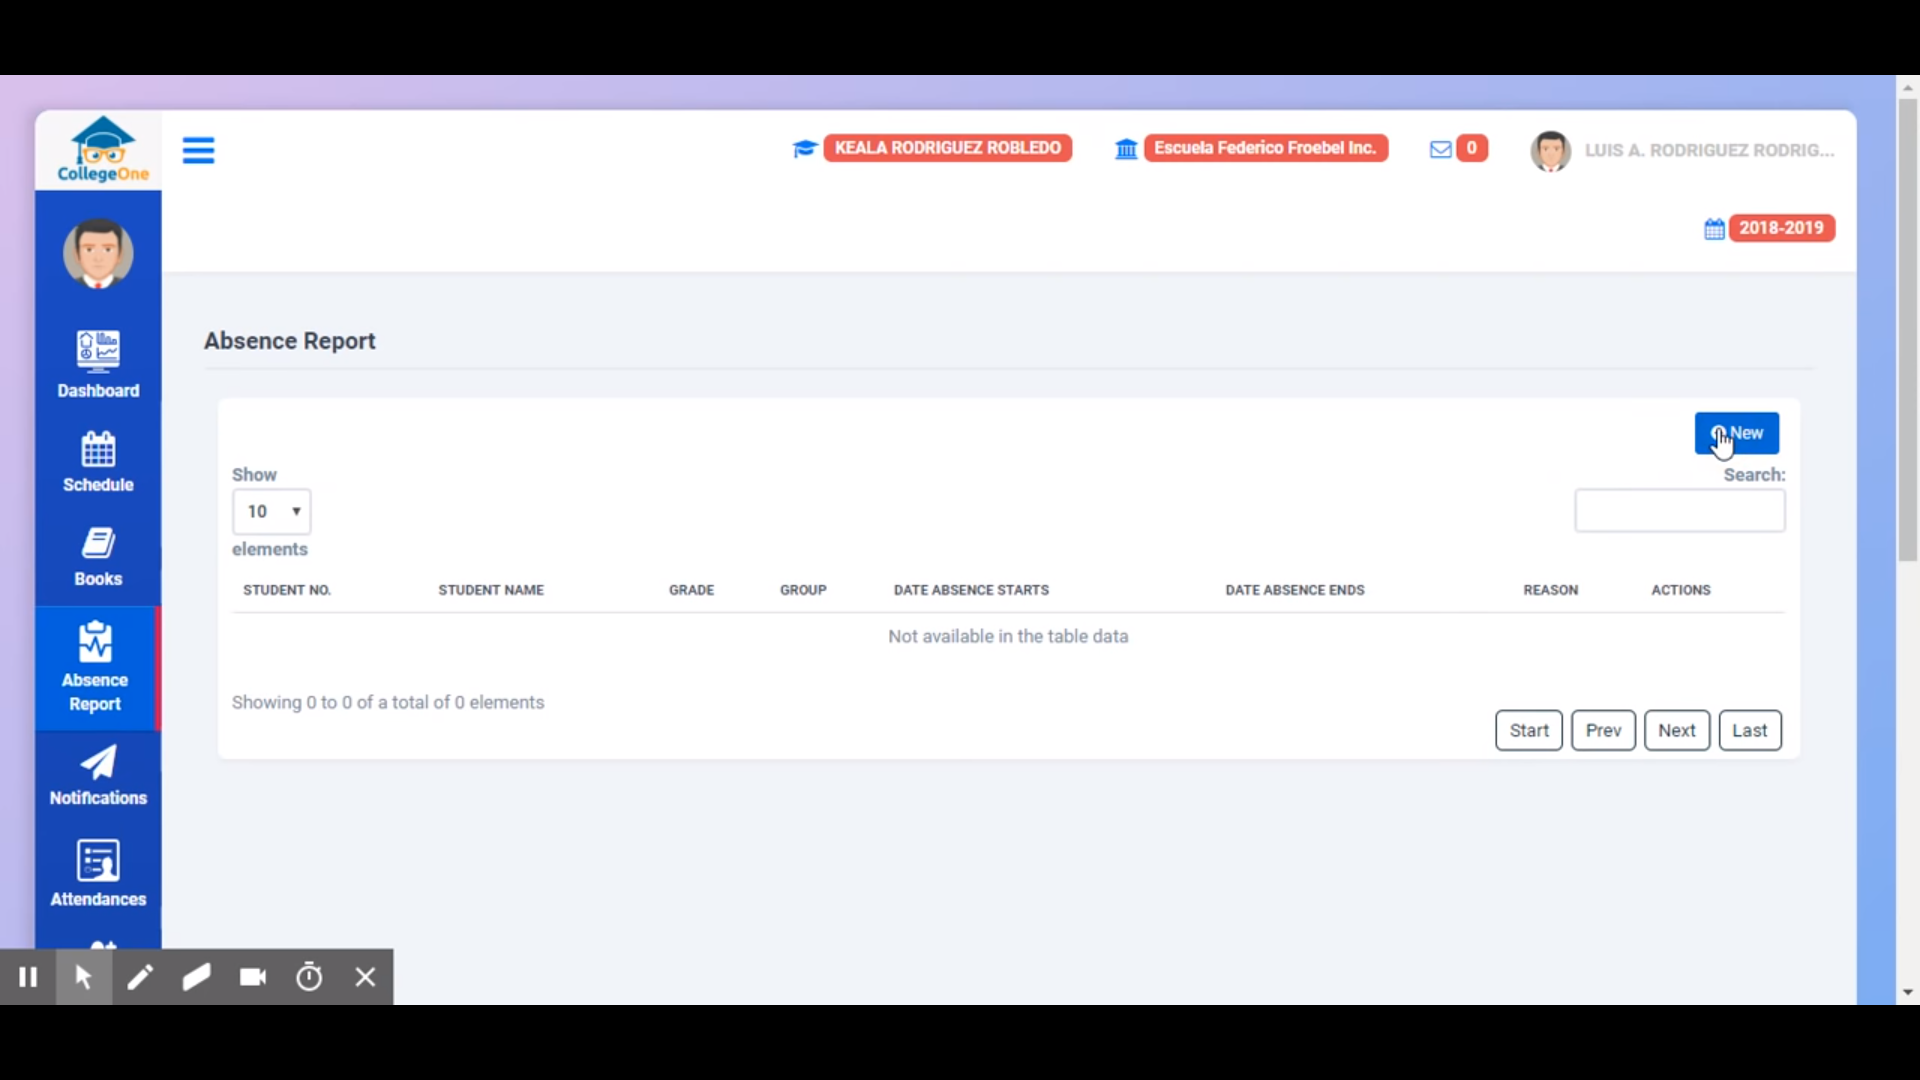The height and width of the screenshot is (1080, 1920).
Task: Sort by Date Absence Starts column
Action: [971, 590]
